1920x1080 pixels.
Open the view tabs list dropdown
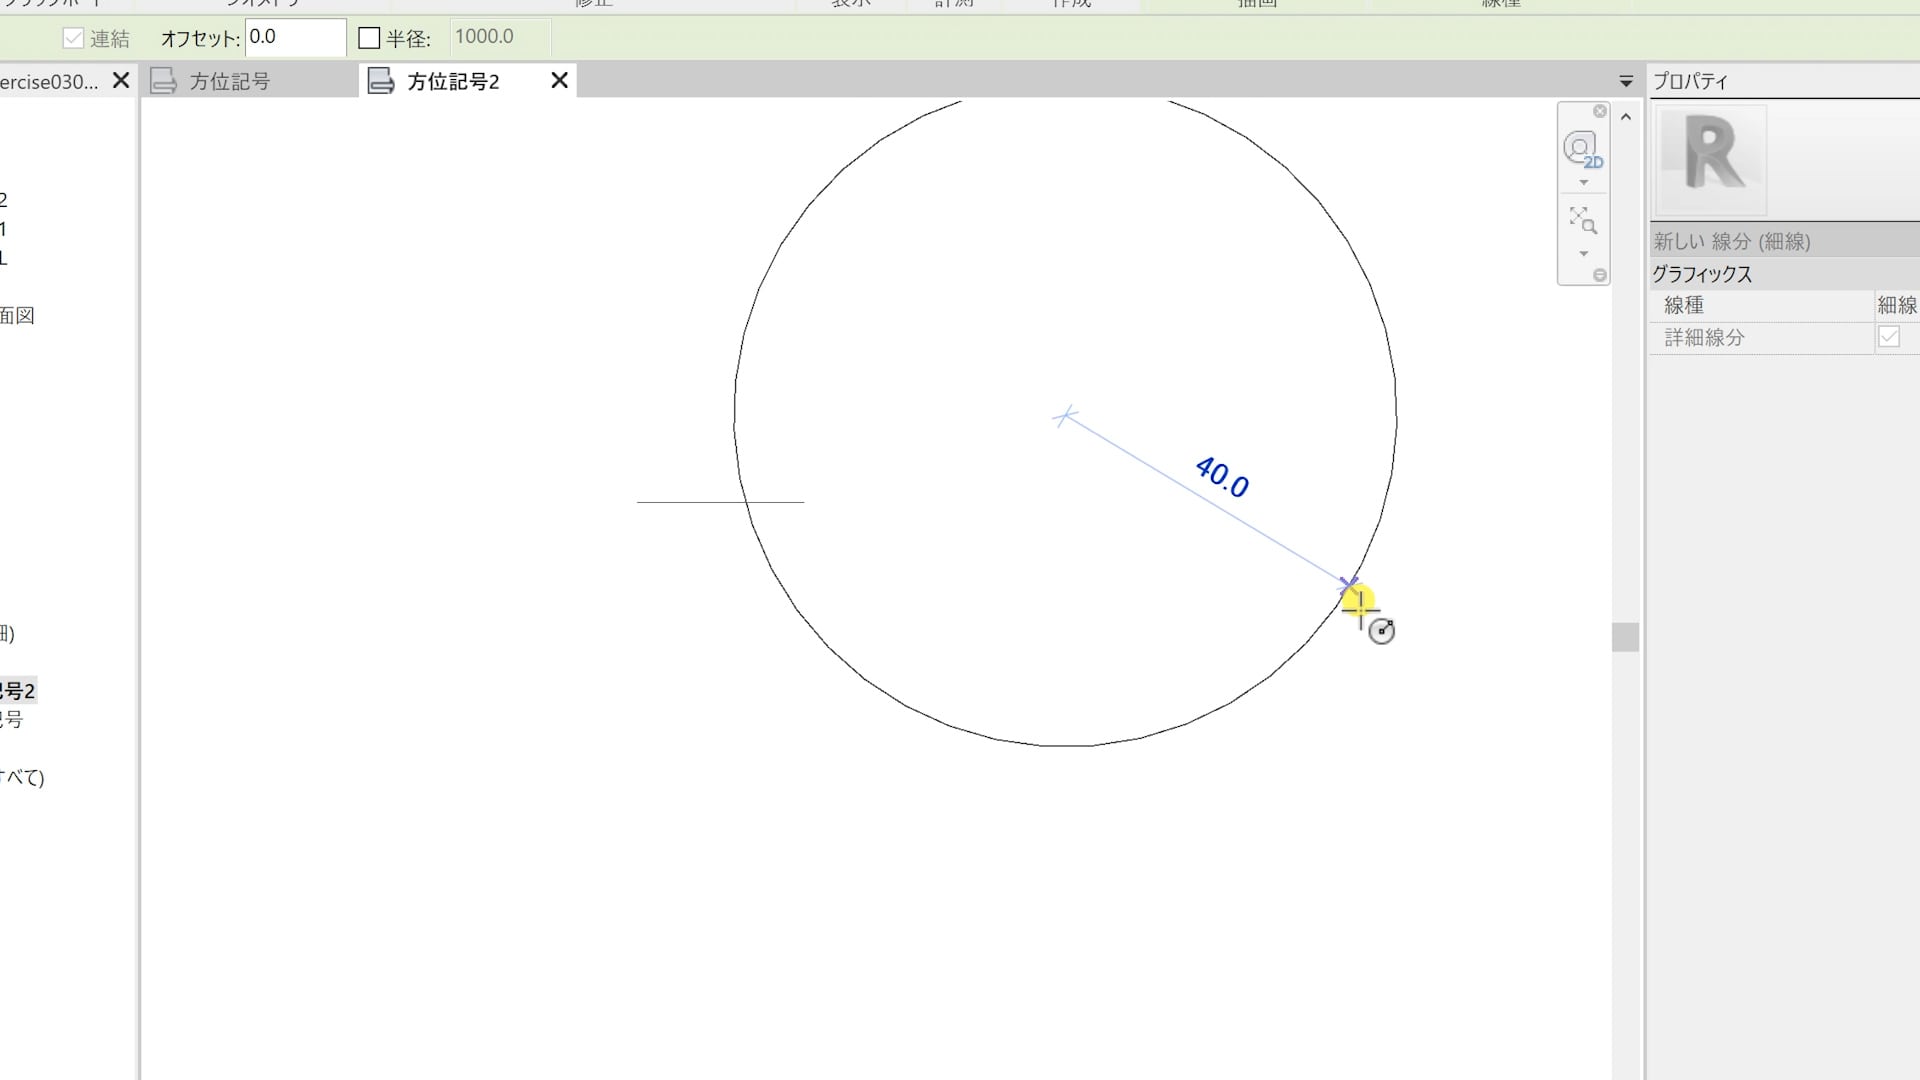1626,81
